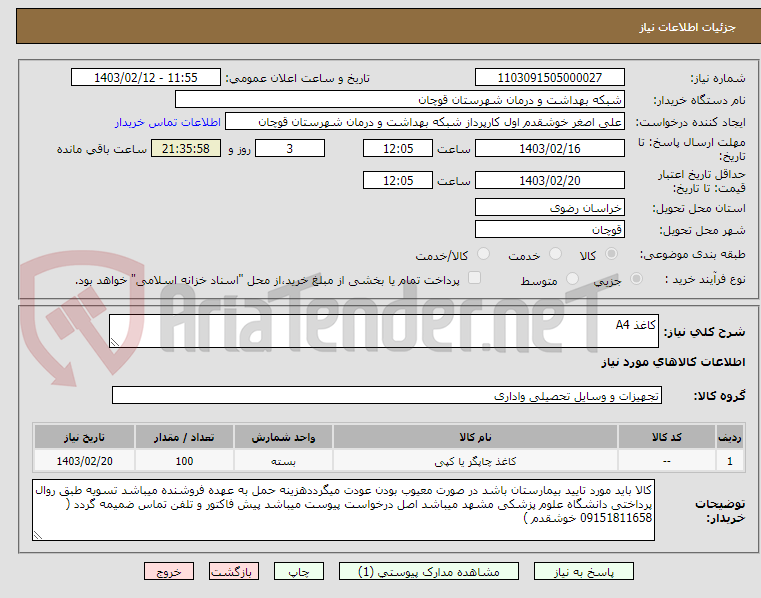Select the 'خدمت' radio button
The width and height of the screenshot is (761, 598).
(555, 254)
